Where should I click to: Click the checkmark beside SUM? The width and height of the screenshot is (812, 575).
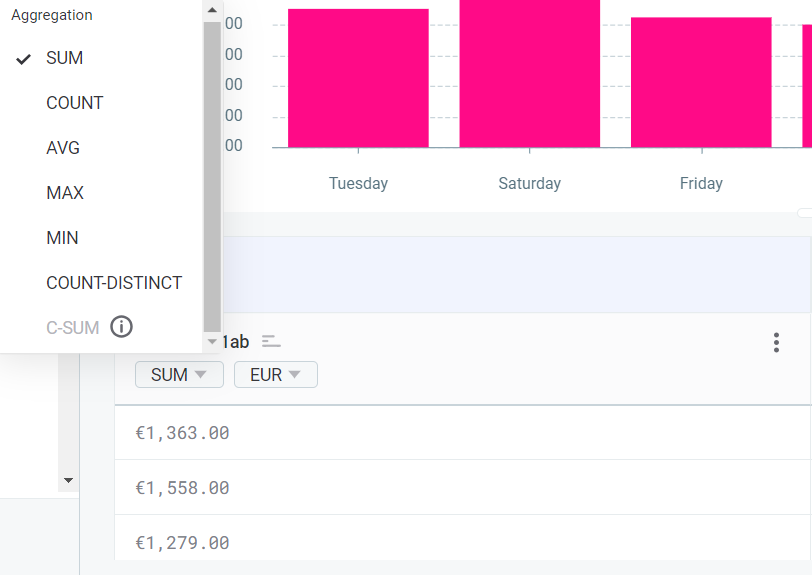coord(24,59)
